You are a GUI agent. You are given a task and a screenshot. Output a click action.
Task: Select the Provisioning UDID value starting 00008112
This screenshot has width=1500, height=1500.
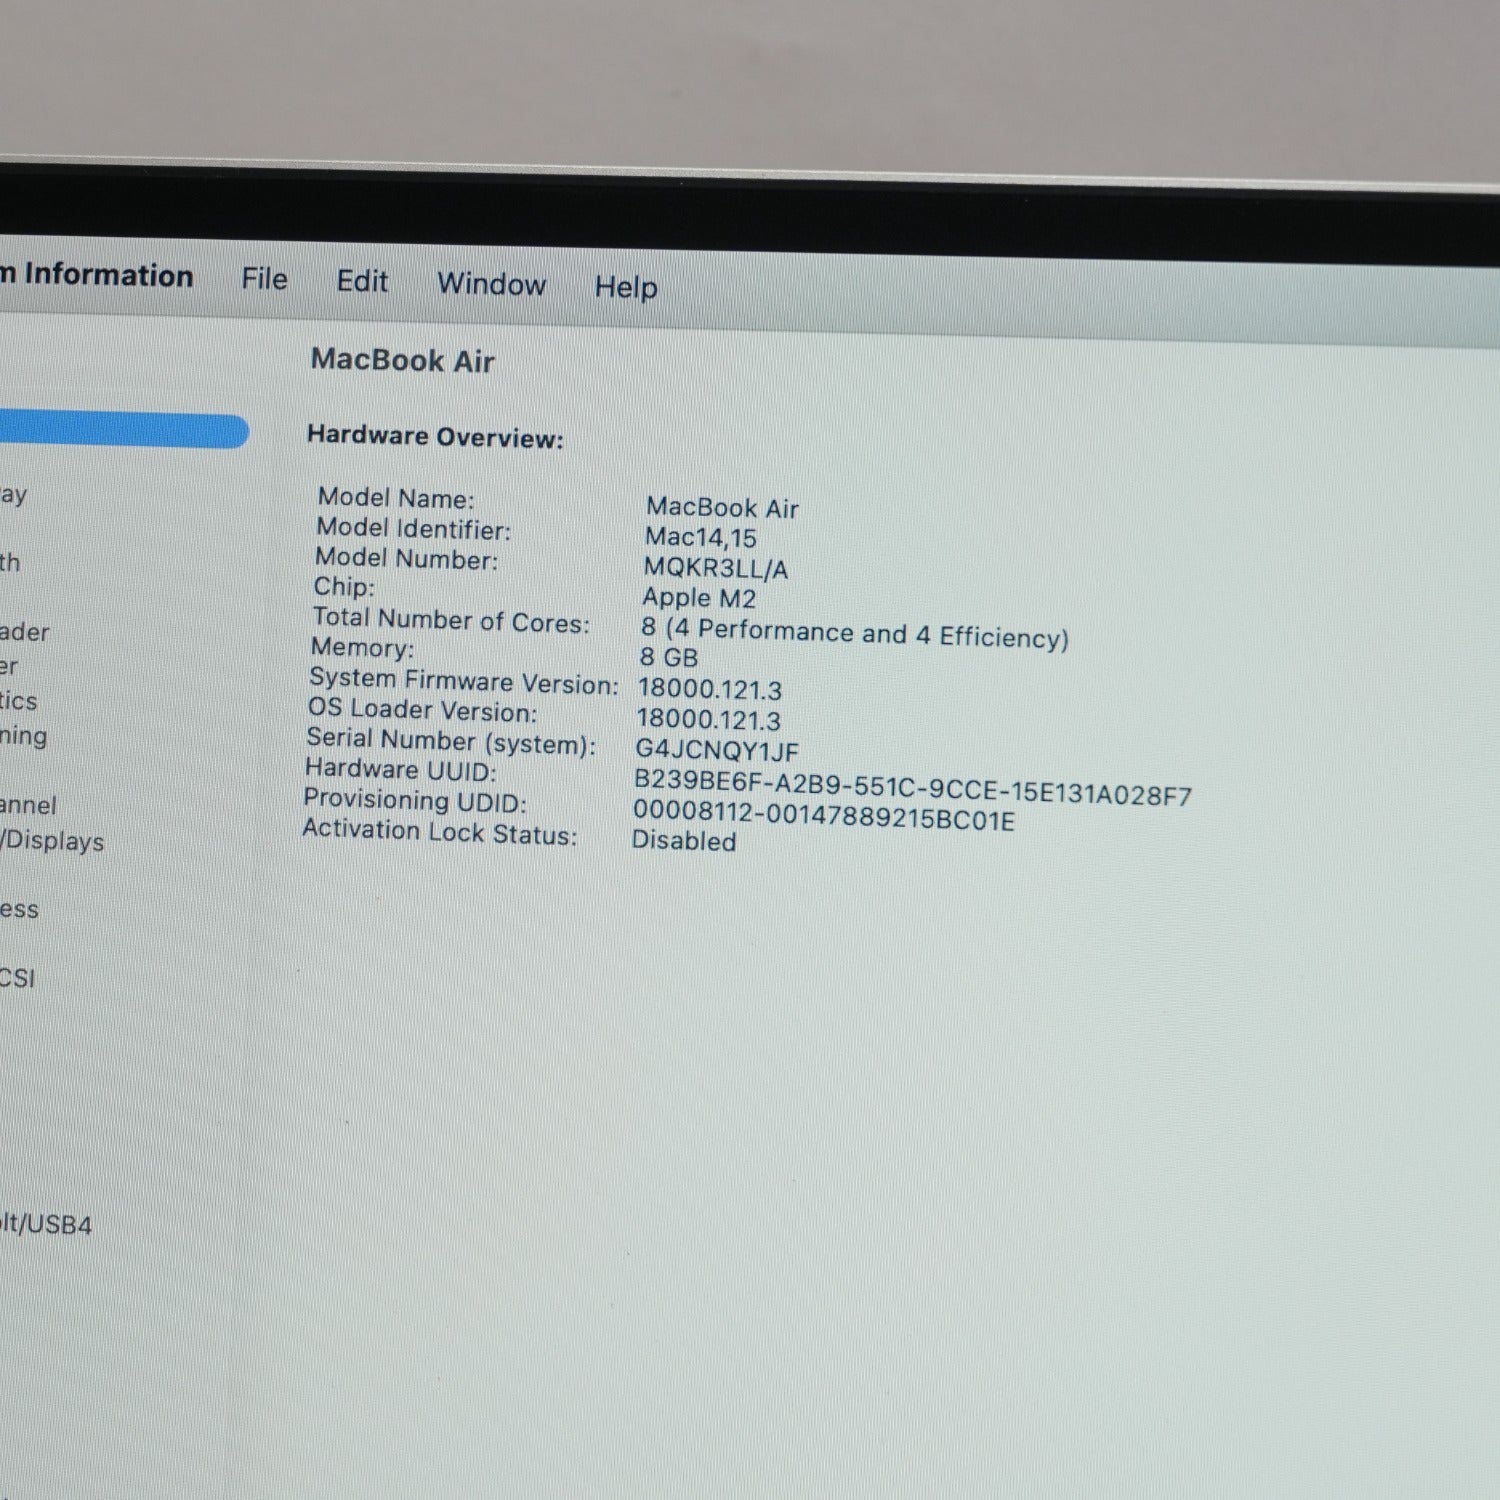tap(824, 815)
